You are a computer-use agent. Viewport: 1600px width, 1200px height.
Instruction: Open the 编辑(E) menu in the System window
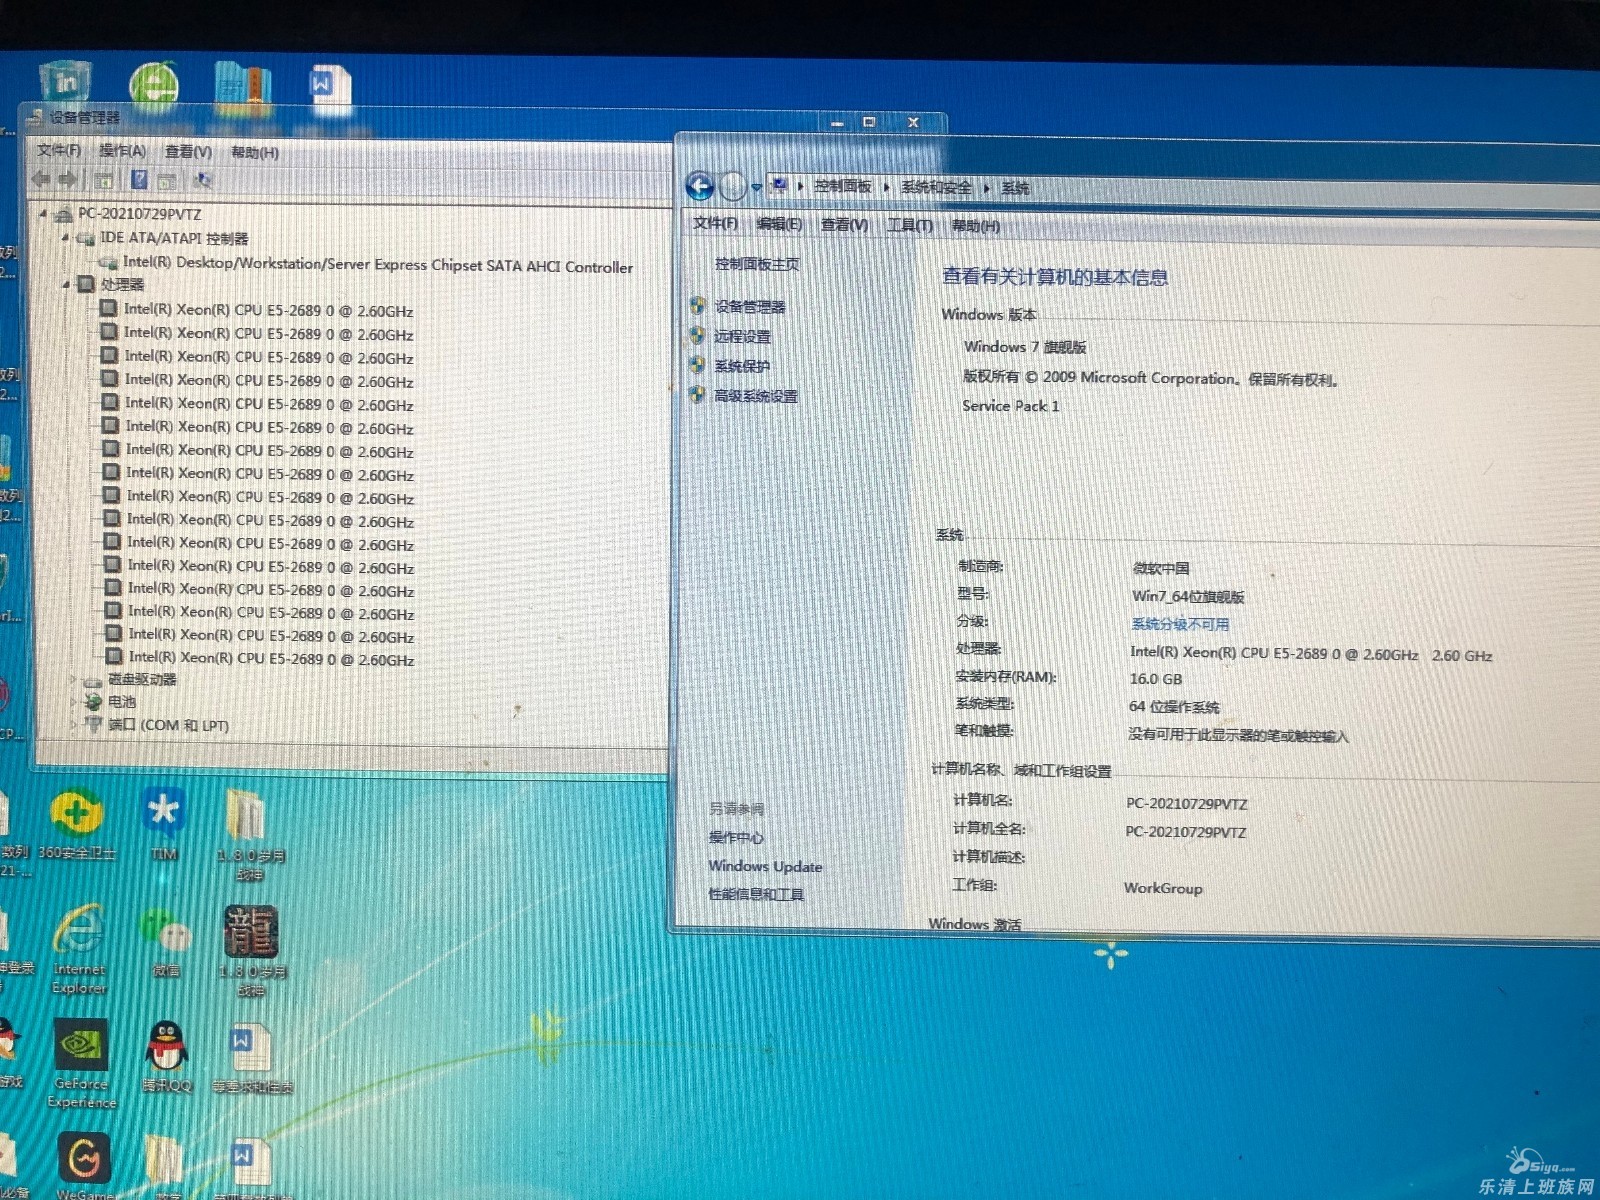[x=779, y=224]
